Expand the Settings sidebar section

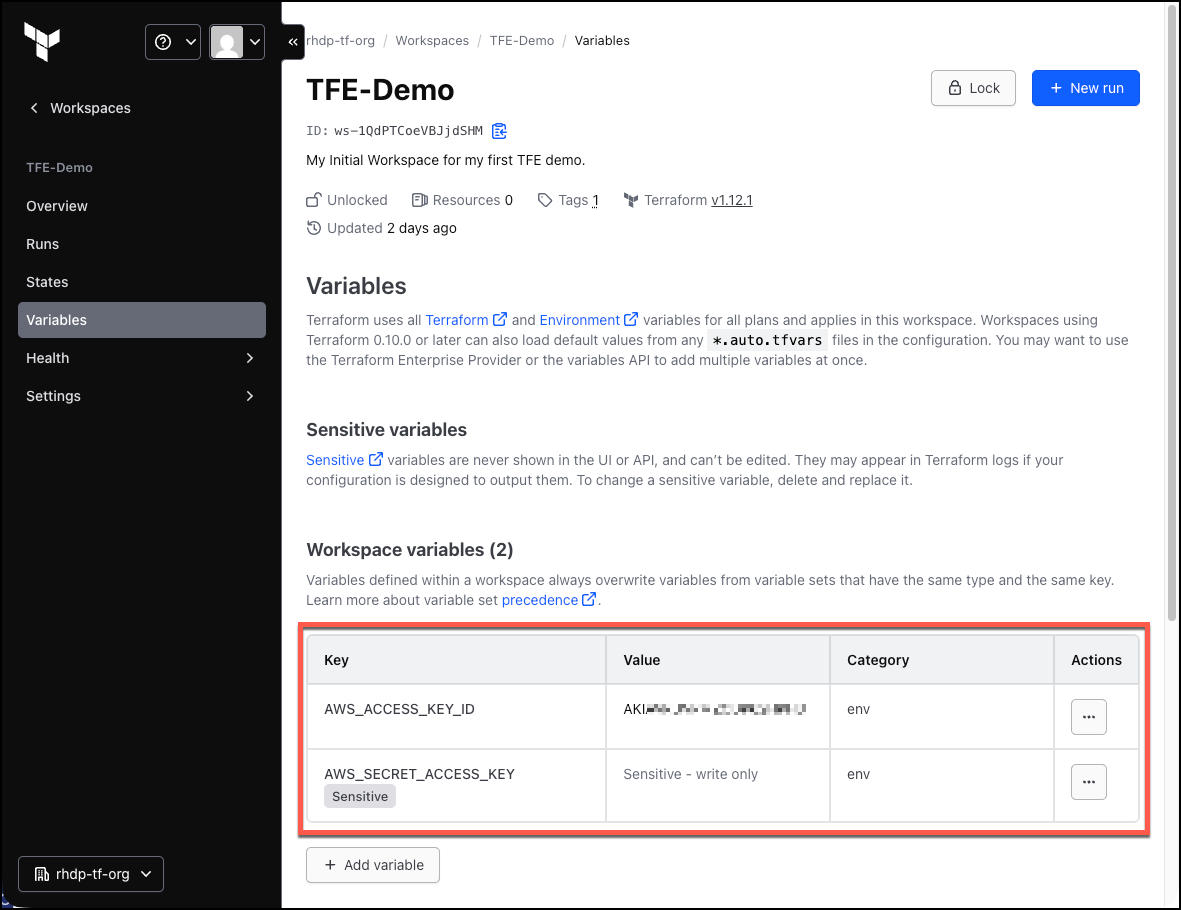point(142,396)
